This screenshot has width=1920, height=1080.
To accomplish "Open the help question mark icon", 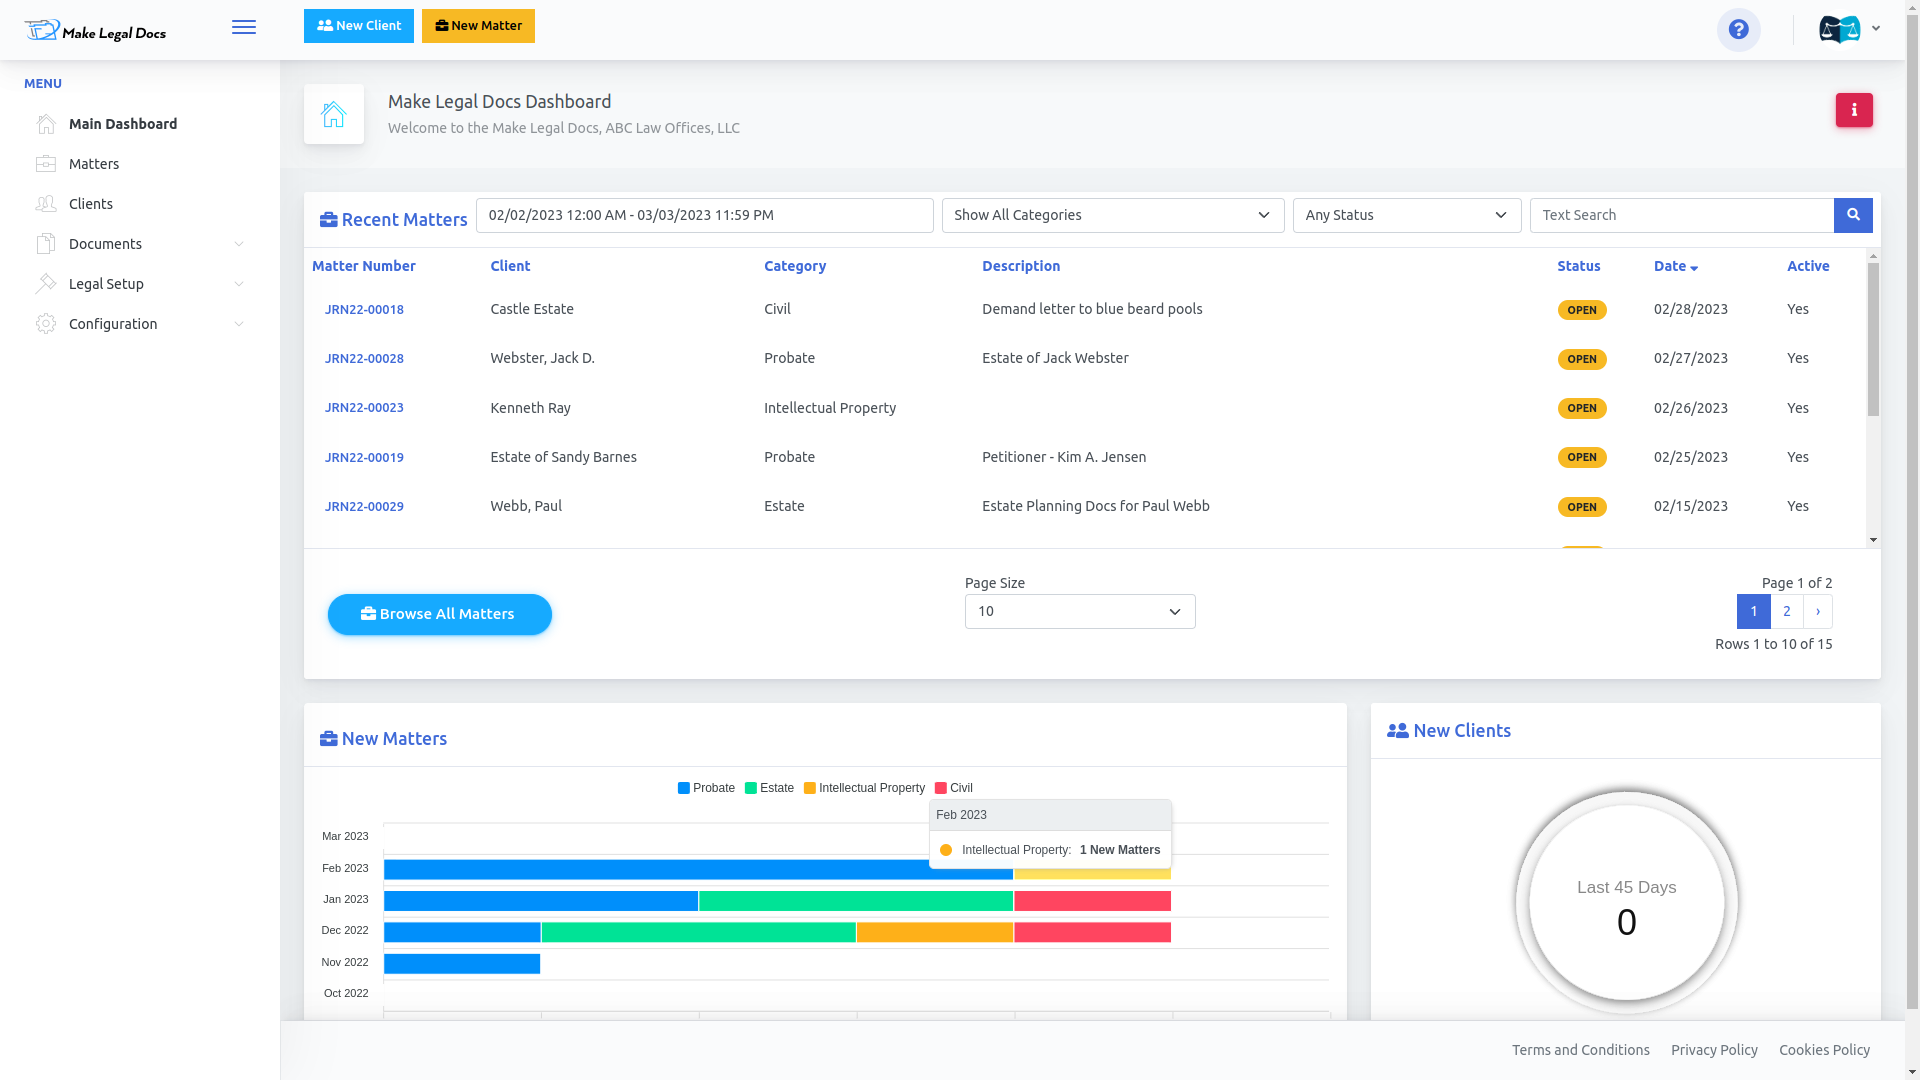I will click(x=1738, y=29).
